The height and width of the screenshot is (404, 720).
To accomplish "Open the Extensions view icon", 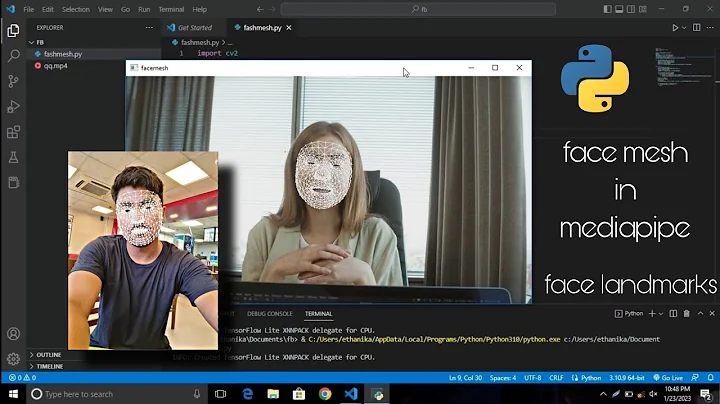I will click(x=13, y=132).
